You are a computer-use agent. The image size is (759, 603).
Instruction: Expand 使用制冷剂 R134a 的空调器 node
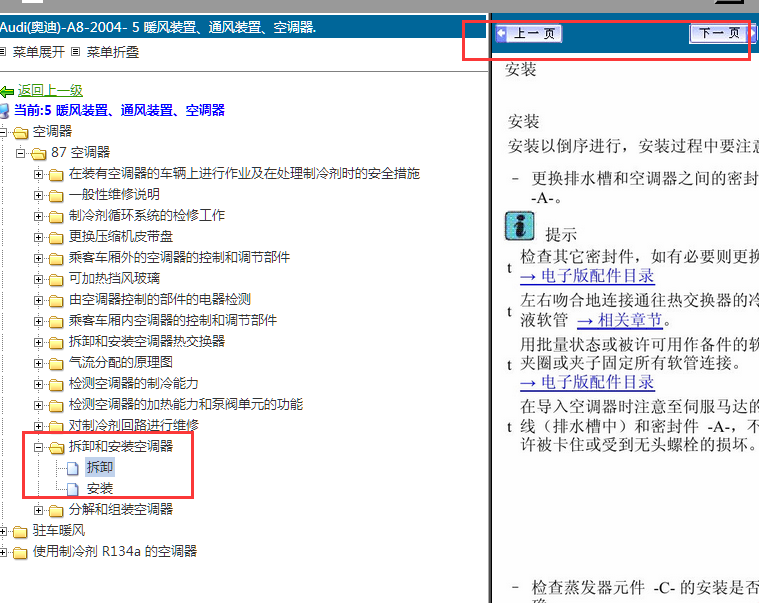pos(3,552)
